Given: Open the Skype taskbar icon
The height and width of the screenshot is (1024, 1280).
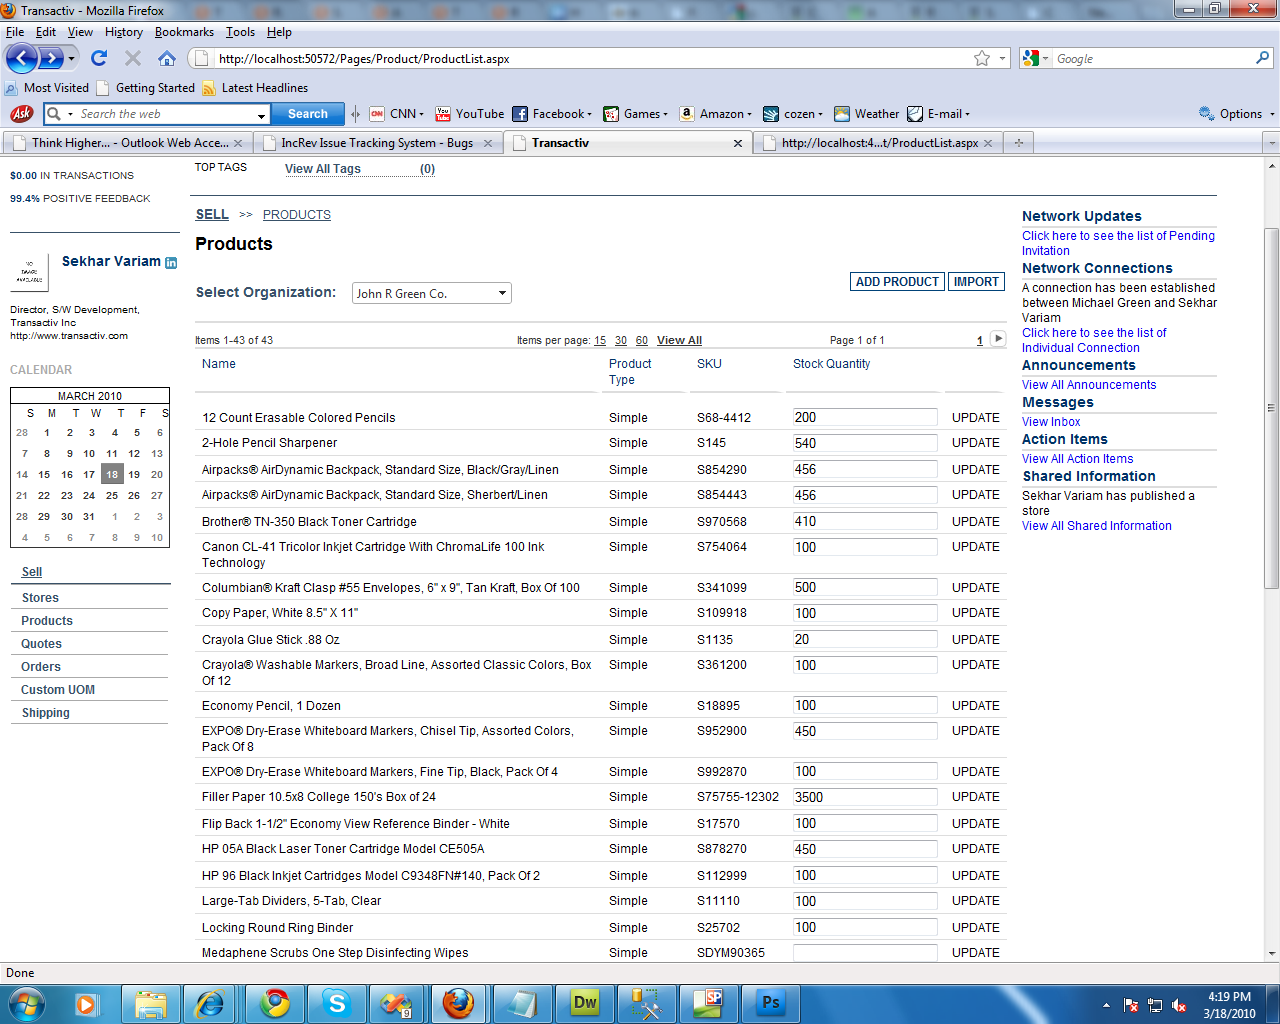Looking at the screenshot, I should [337, 1003].
